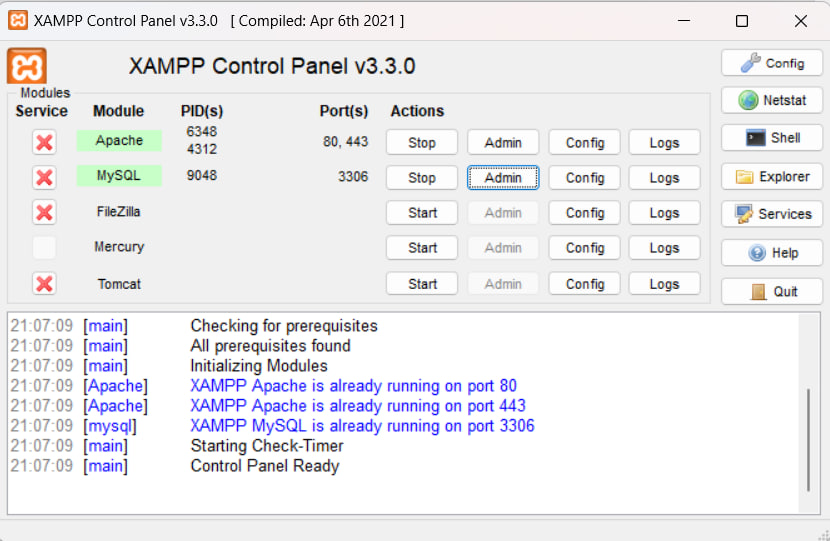
Task: Toggle MySQL service red X checkbox
Action: tap(44, 177)
